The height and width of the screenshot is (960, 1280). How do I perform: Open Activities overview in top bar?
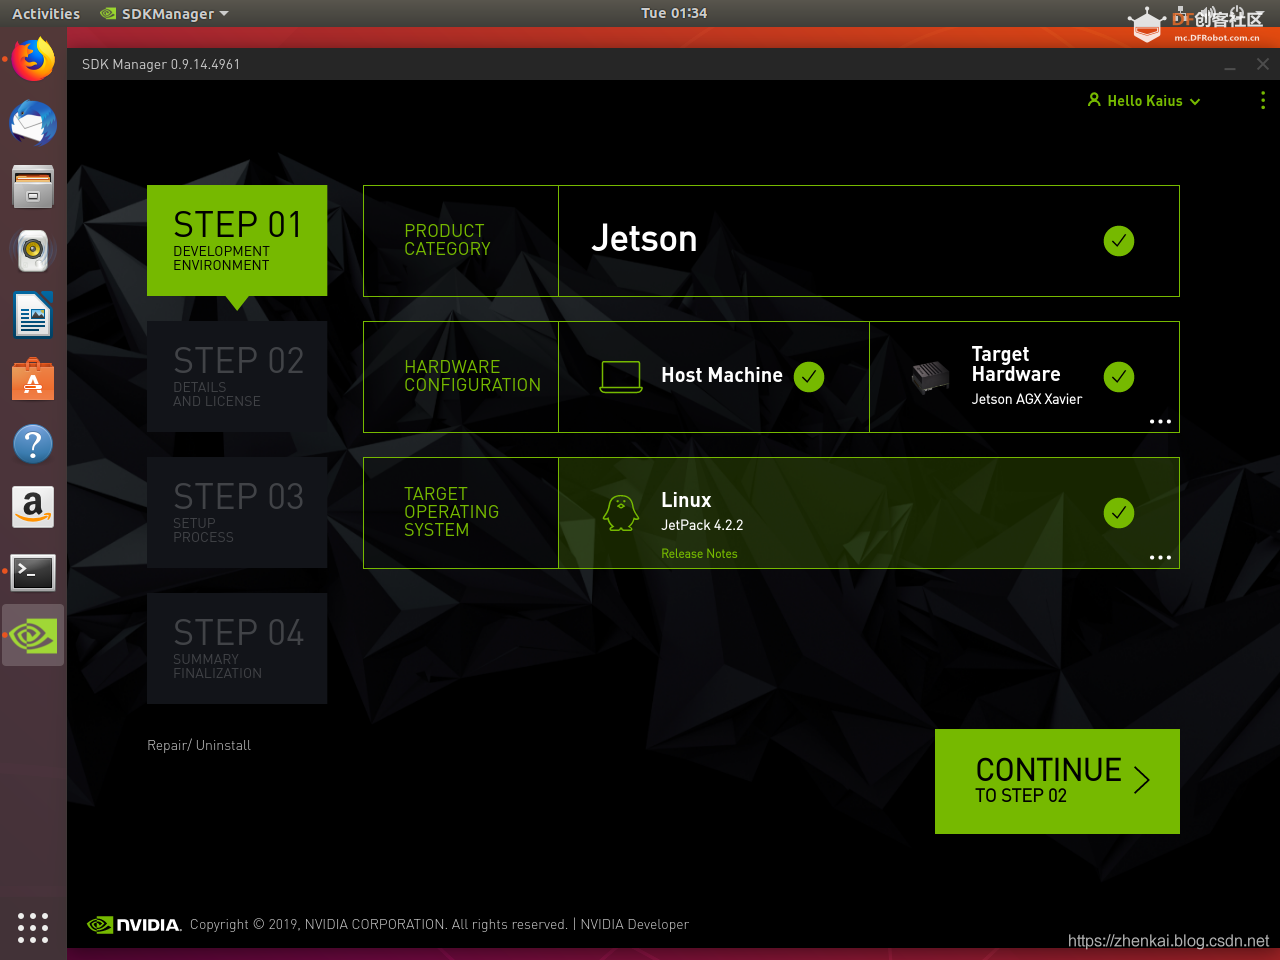(x=46, y=14)
